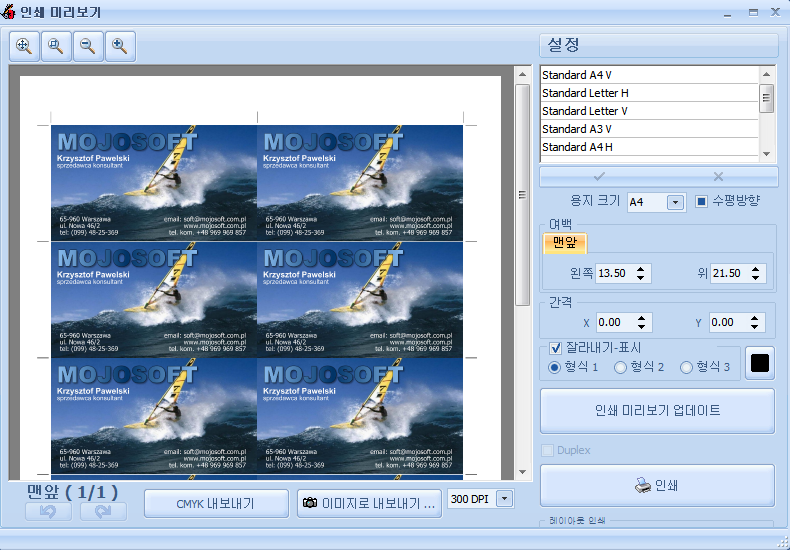Click the next page arrow button

pyautogui.click(x=103, y=512)
